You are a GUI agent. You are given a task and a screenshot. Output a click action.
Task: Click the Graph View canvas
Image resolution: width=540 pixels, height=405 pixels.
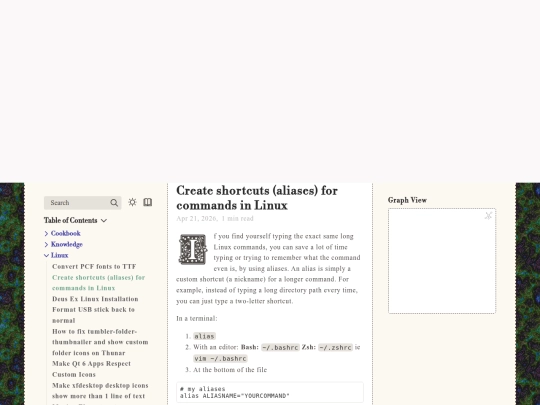tap(442, 261)
